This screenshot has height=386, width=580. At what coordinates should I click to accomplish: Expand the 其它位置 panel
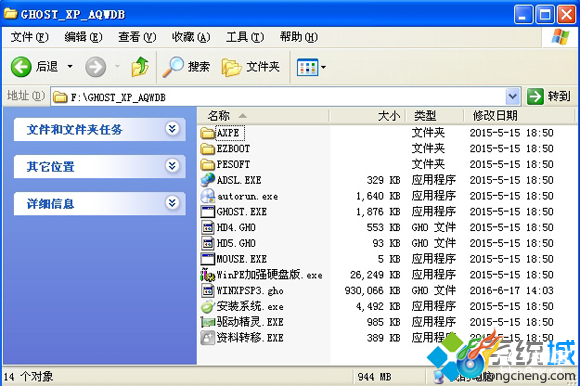tap(172, 166)
